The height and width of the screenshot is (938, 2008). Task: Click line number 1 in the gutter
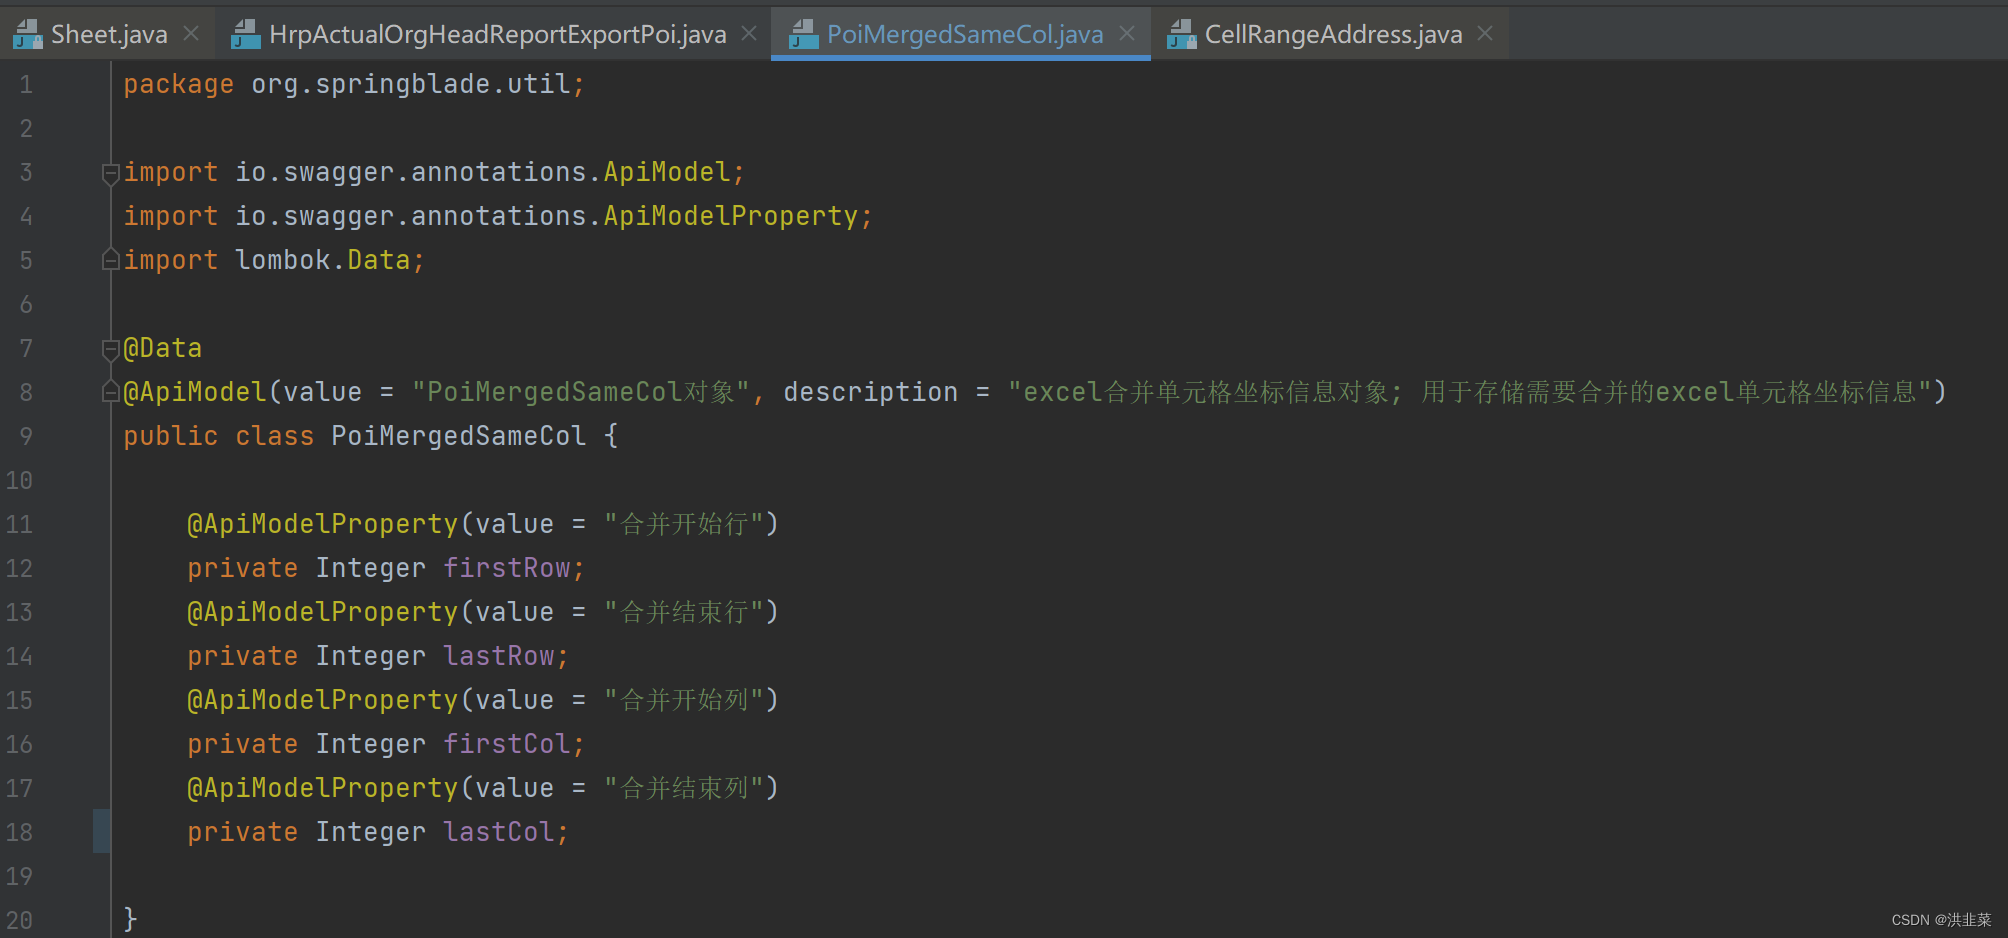pos(26,85)
